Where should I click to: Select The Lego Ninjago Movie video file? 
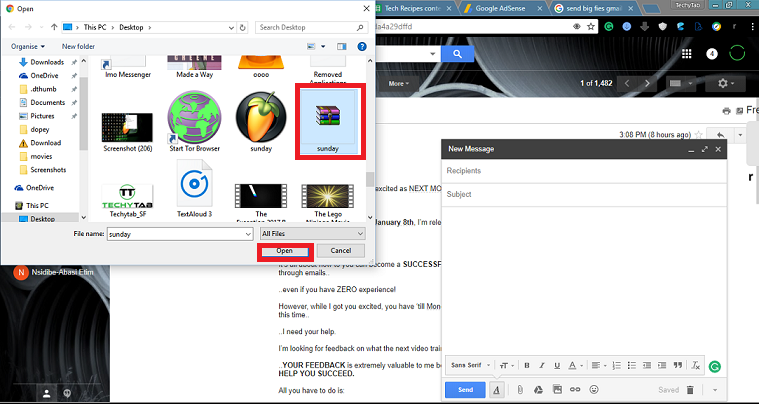328,202
